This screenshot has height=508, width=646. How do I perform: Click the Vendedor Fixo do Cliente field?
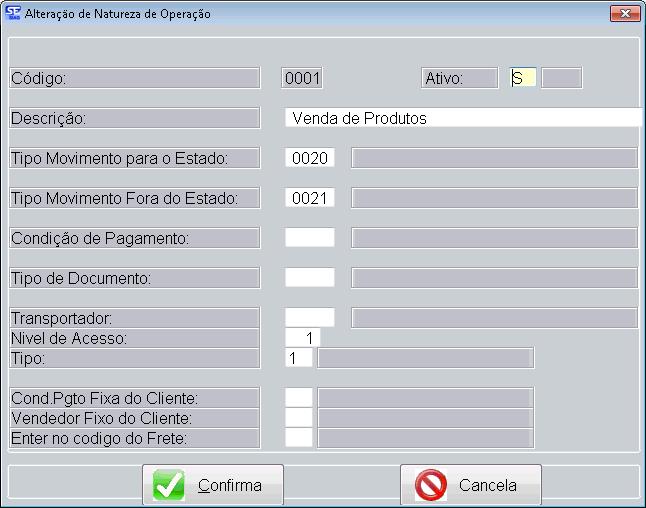[x=299, y=418]
